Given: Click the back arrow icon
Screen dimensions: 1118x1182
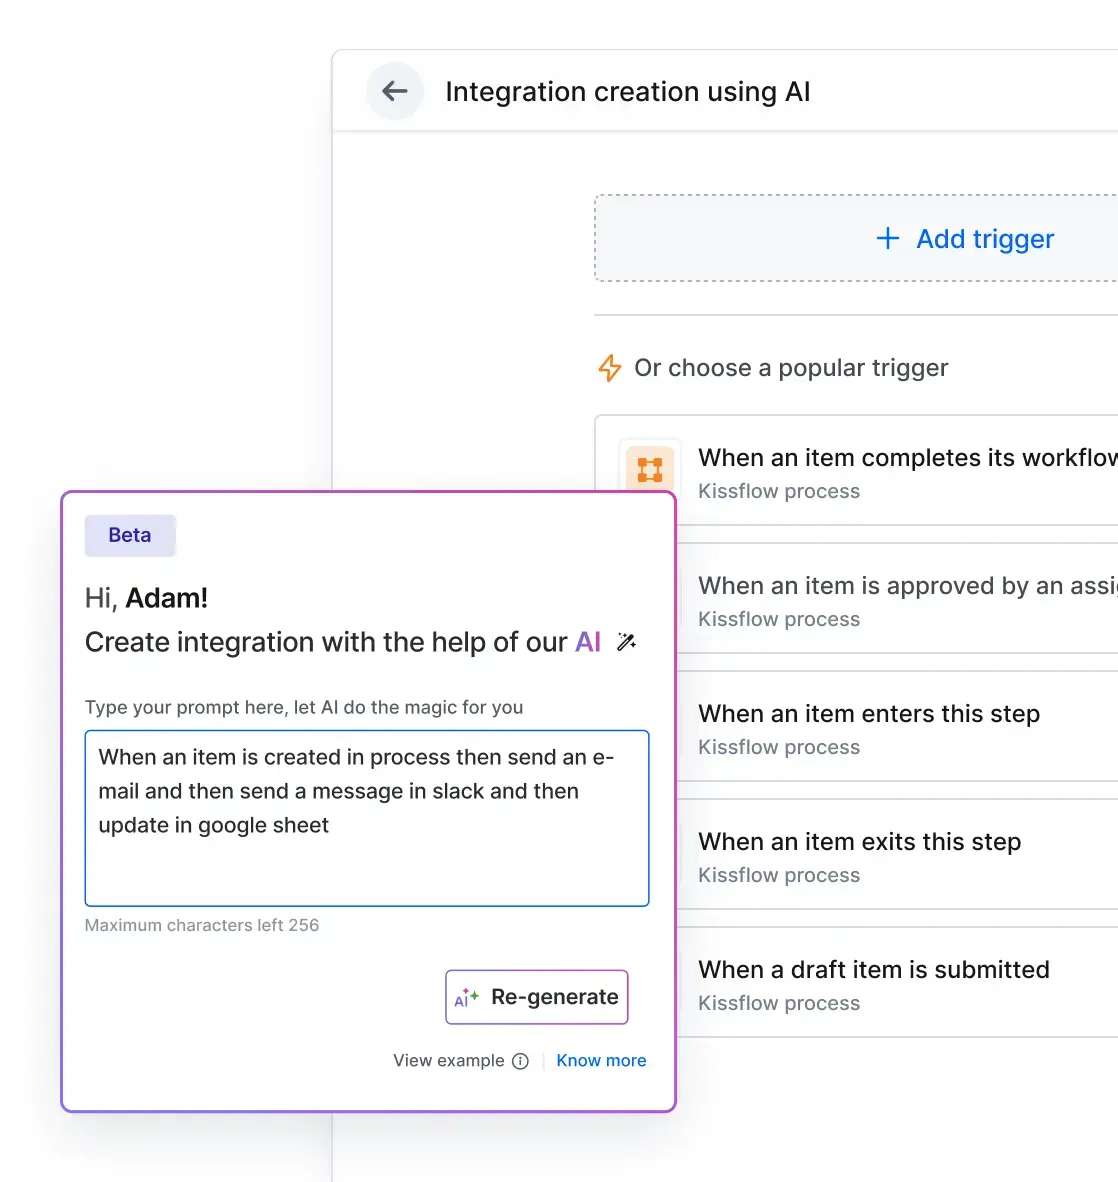Looking at the screenshot, I should [x=395, y=91].
